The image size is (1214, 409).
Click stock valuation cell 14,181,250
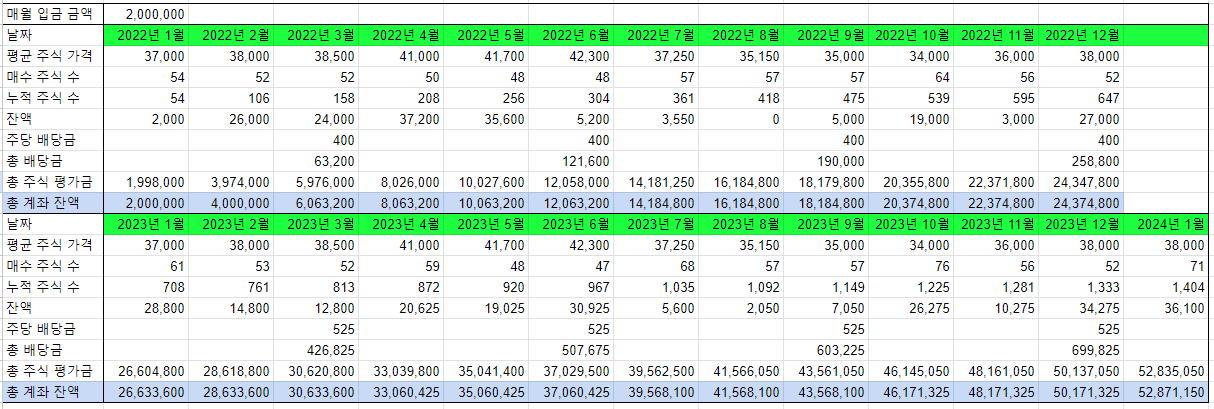656,182
